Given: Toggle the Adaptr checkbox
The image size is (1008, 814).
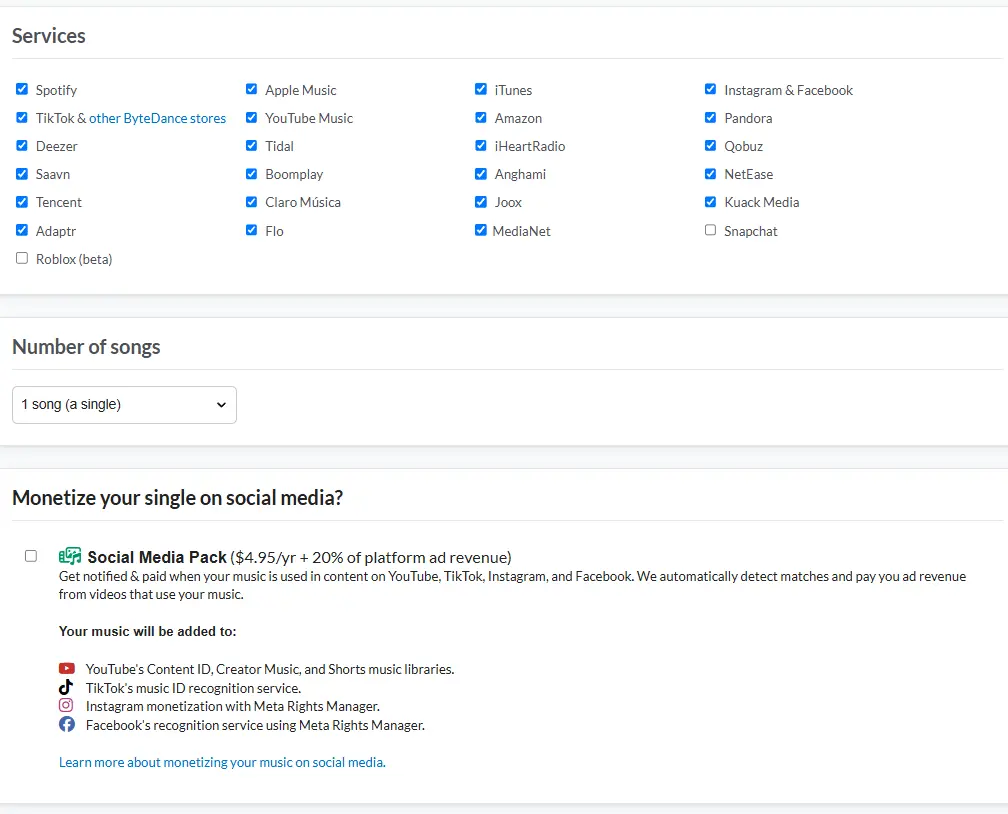Looking at the screenshot, I should pos(22,230).
